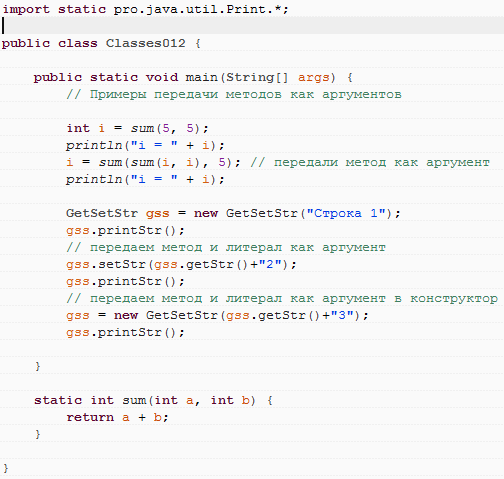Click the comment 'передали метод как аргумент'
Screen dimensions: 504x479
382,163
